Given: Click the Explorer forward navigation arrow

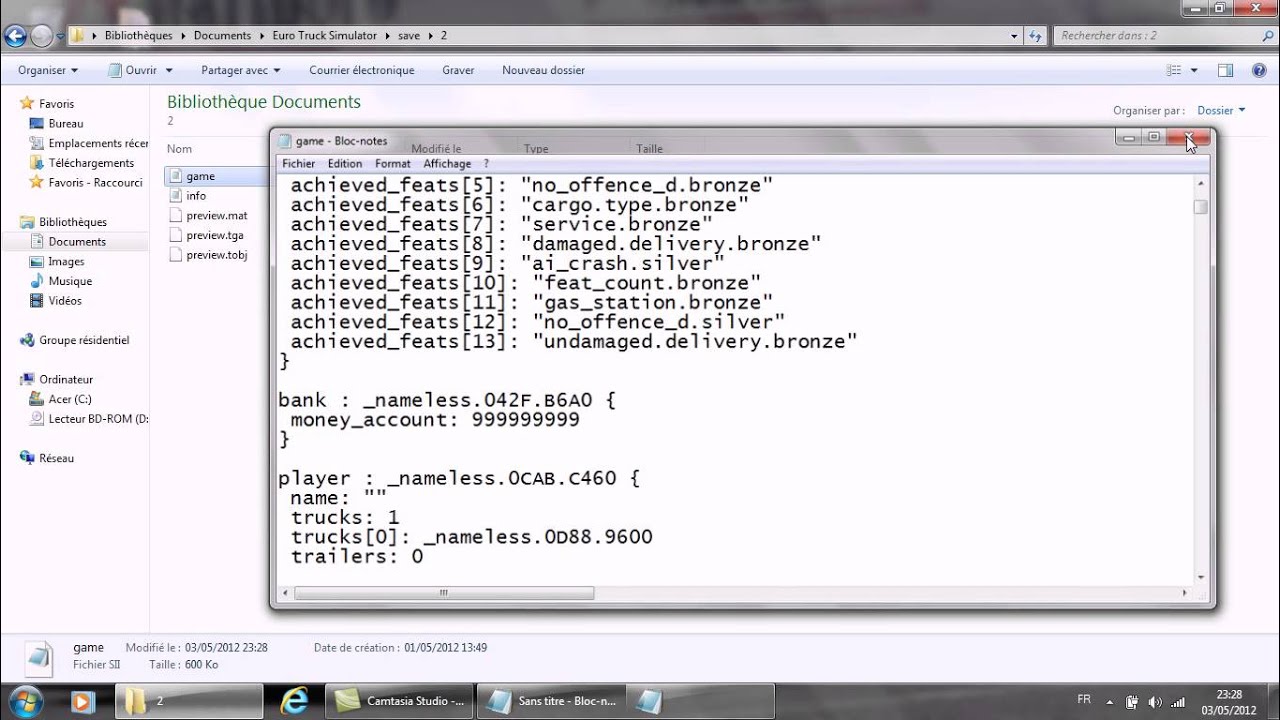Looking at the screenshot, I should click(x=41, y=36).
